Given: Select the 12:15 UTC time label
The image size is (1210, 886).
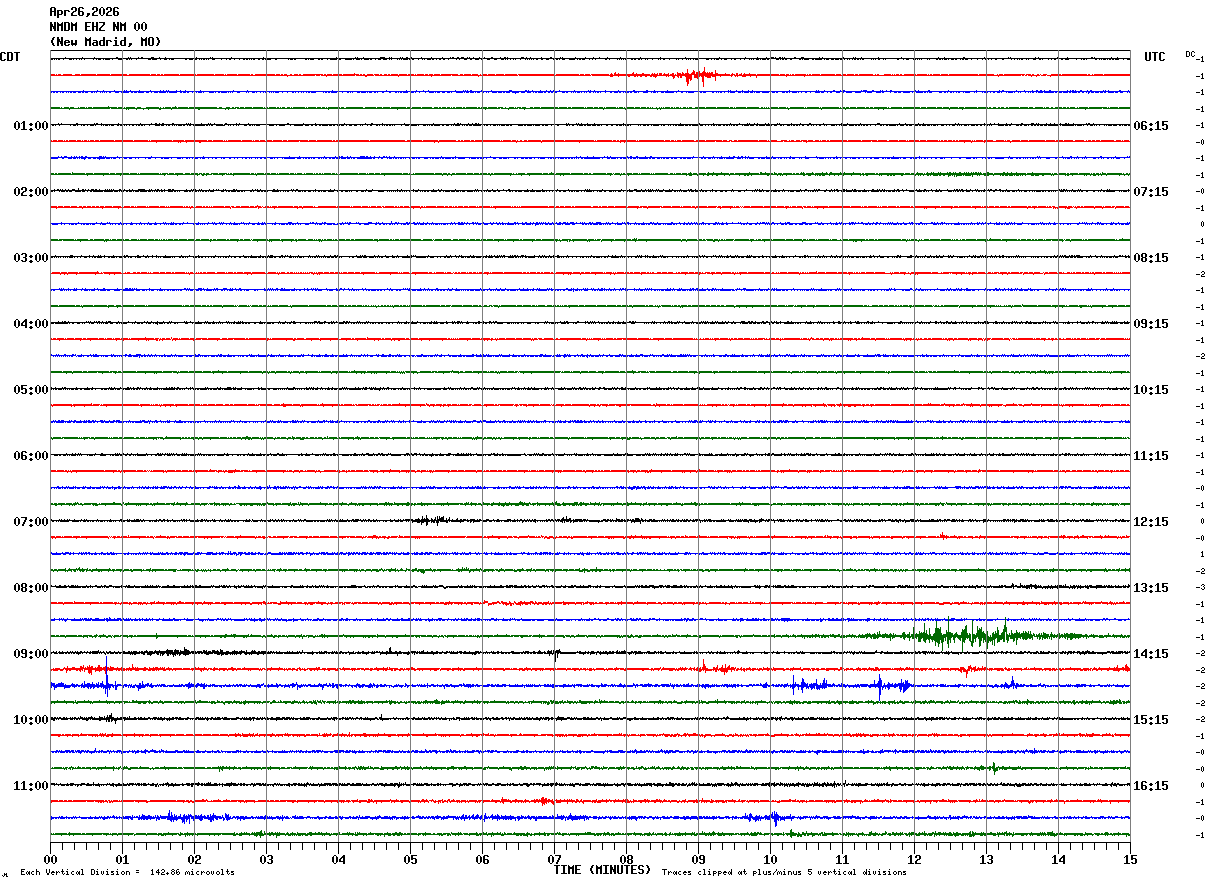Looking at the screenshot, I should [x=1150, y=522].
